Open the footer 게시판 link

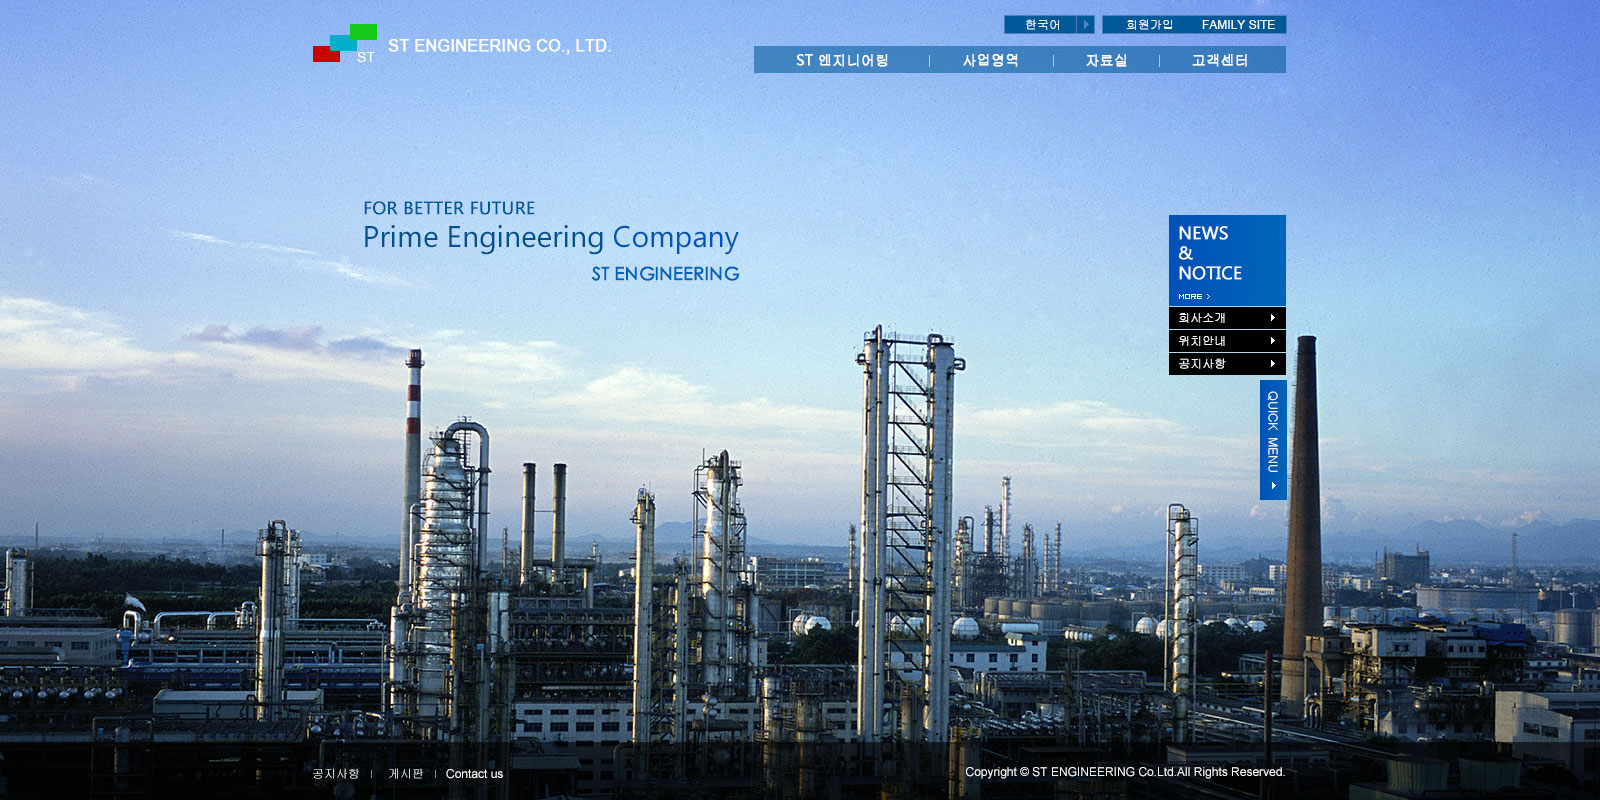click(x=405, y=774)
